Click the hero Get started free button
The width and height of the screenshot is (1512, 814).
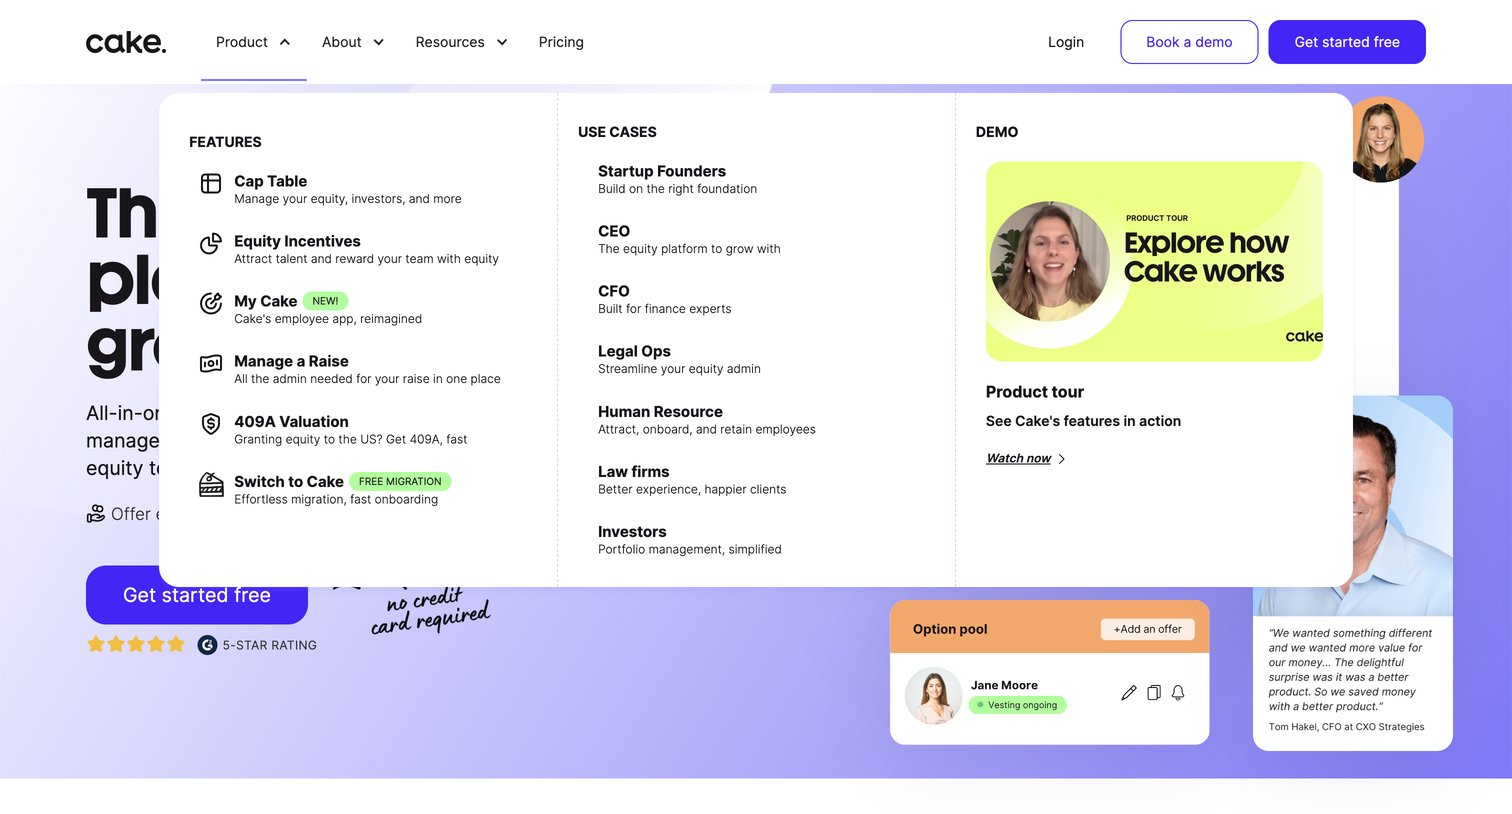coord(197,595)
